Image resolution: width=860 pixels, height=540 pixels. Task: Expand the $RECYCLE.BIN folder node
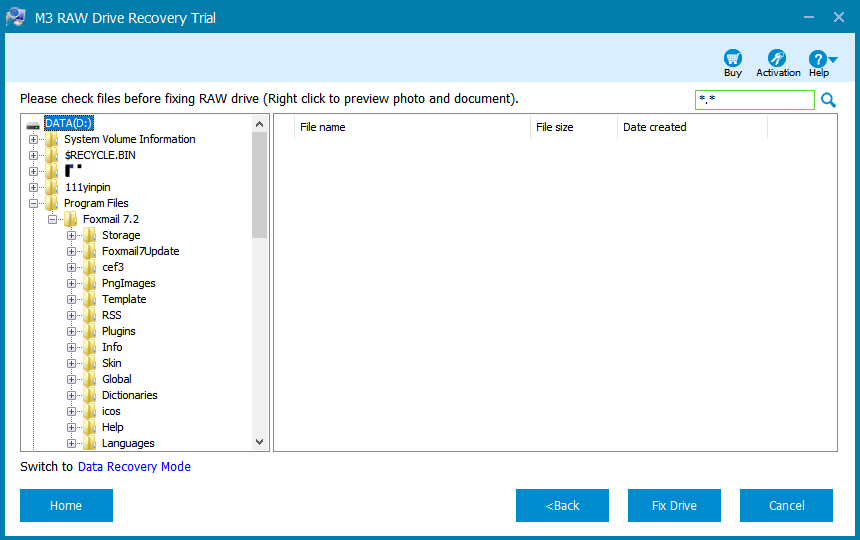33,155
